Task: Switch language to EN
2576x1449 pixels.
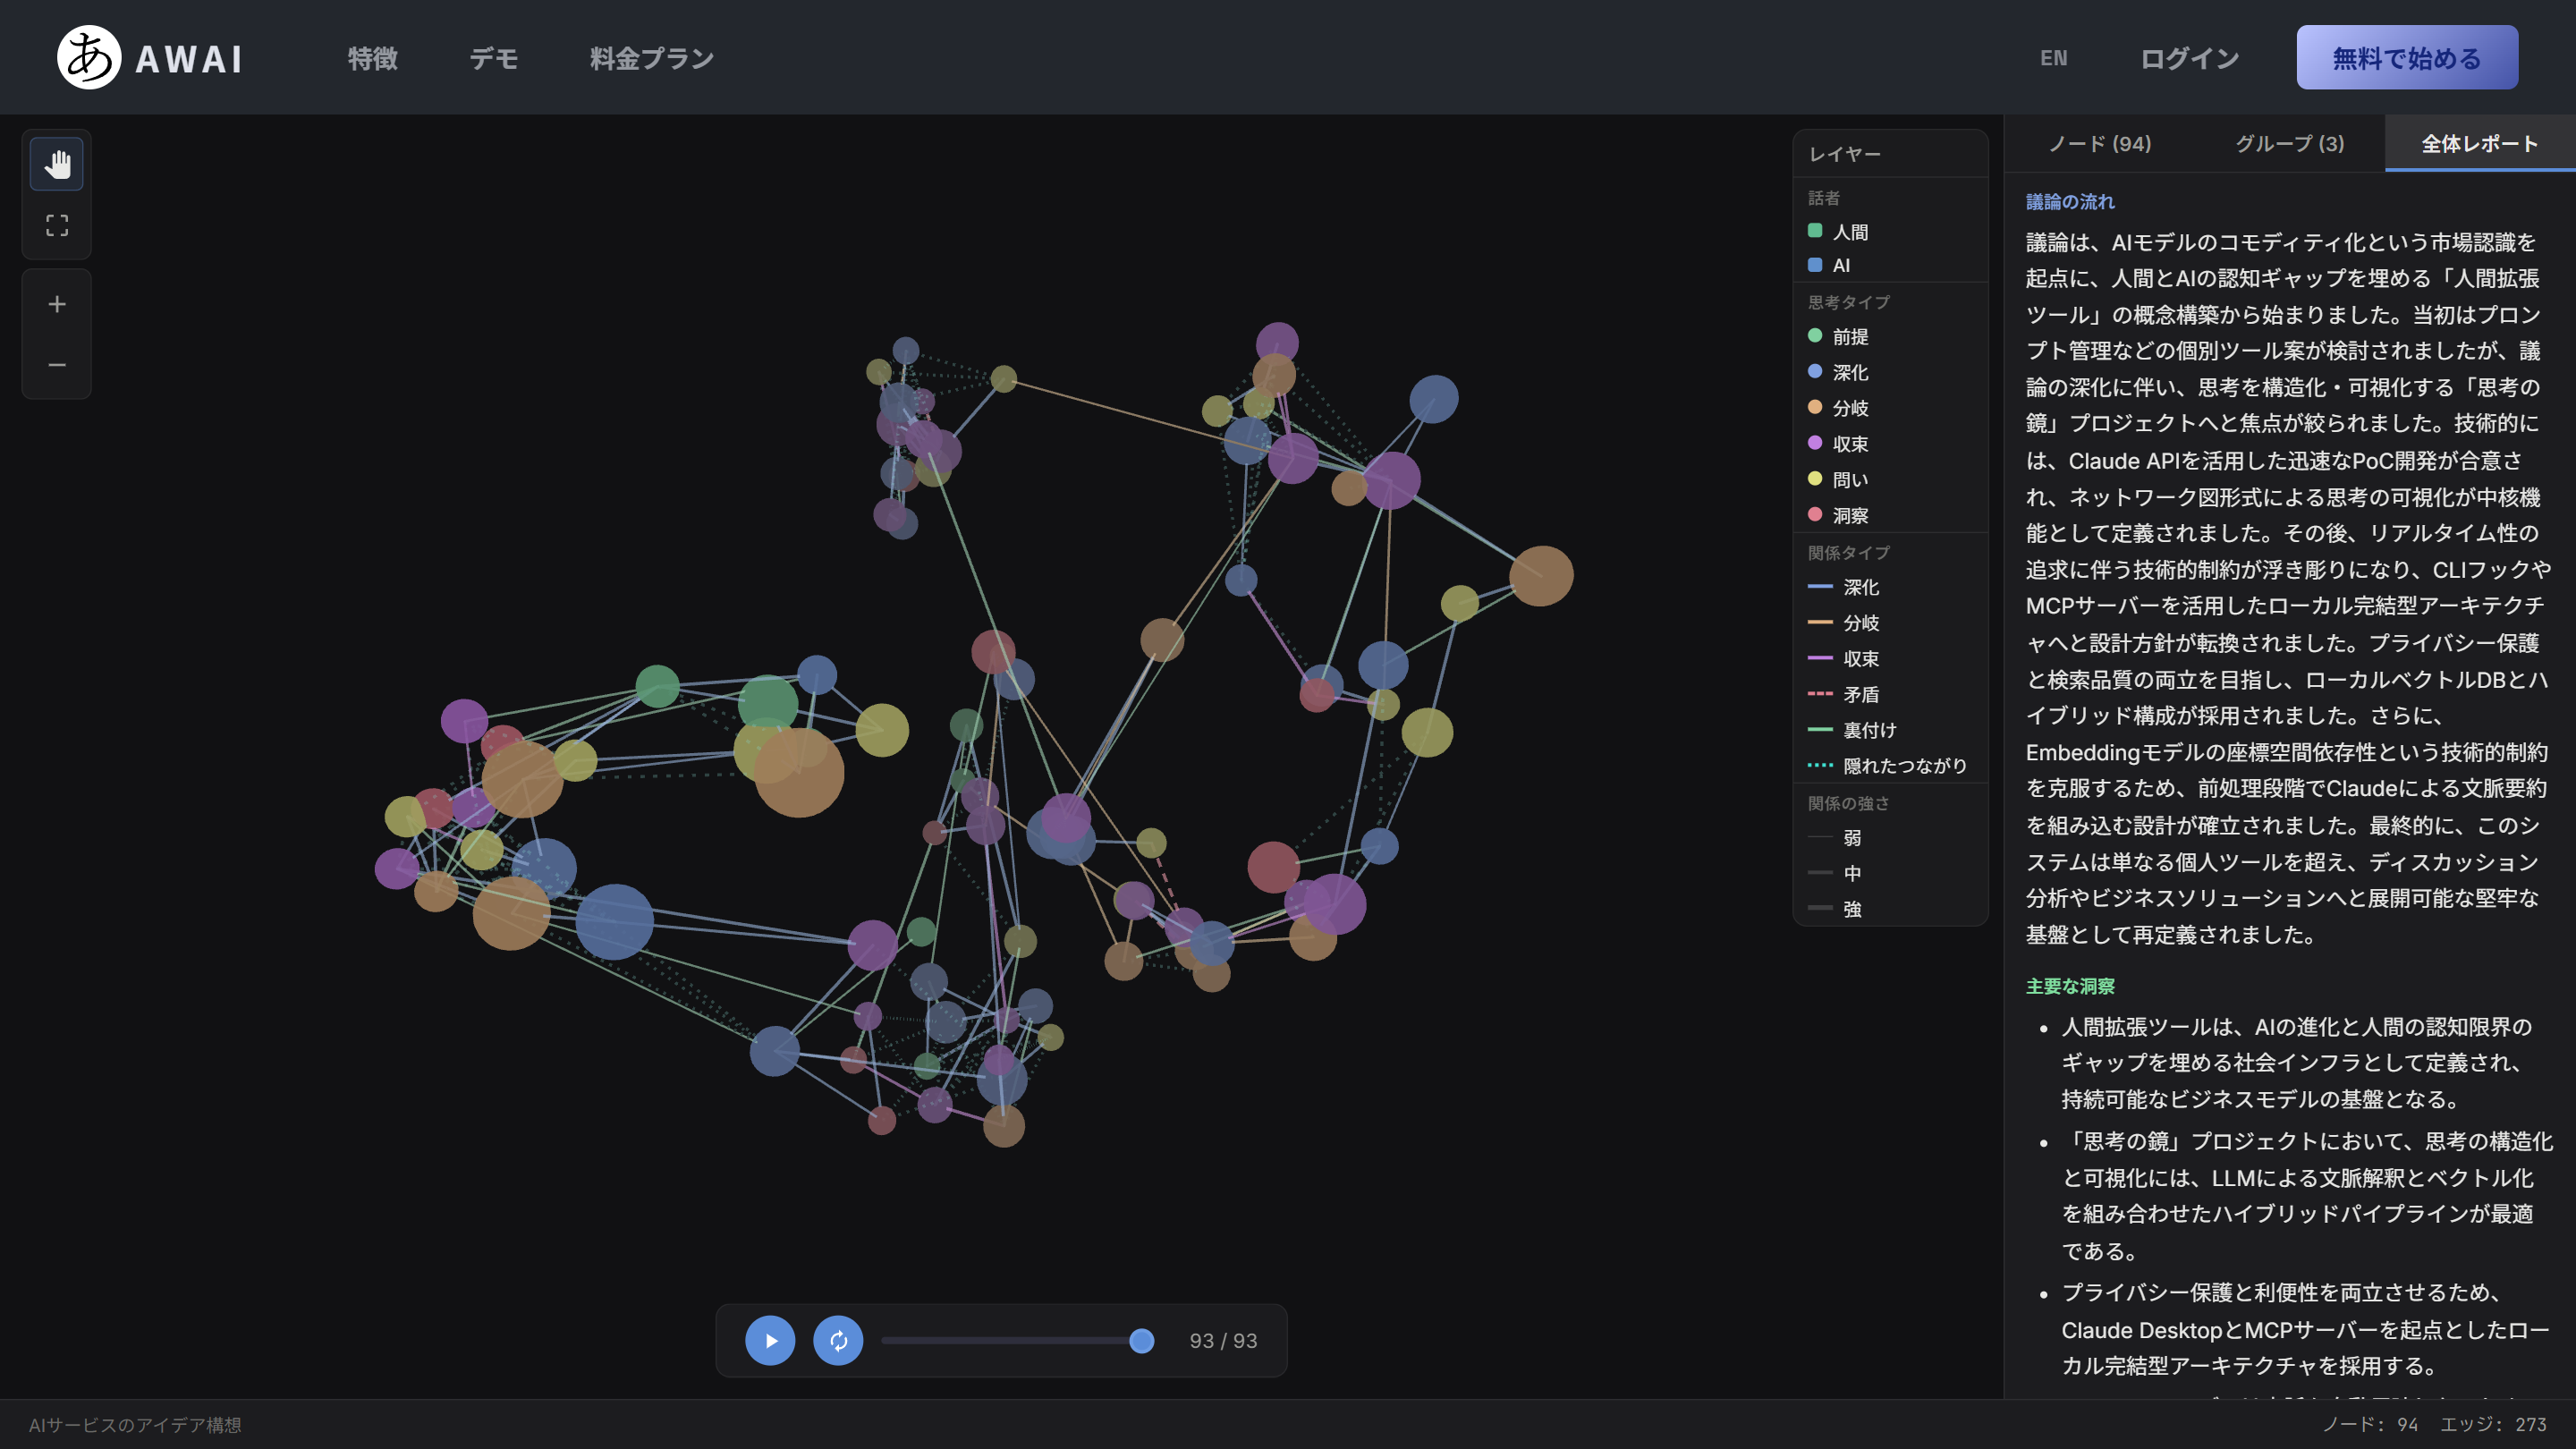Action: click(x=2053, y=58)
